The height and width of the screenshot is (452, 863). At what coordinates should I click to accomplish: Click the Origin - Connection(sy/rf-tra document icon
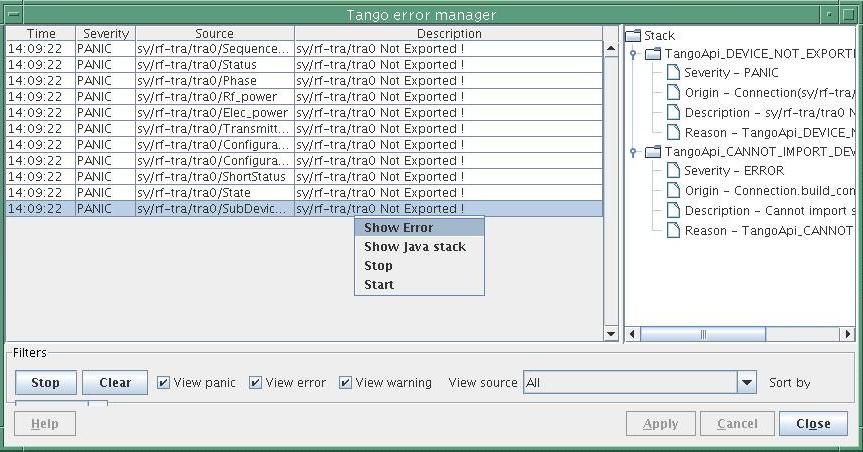673,92
